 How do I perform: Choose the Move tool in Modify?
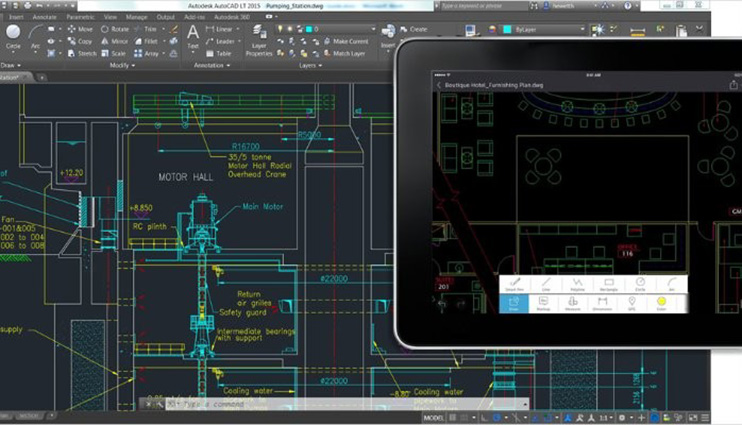tap(80, 29)
